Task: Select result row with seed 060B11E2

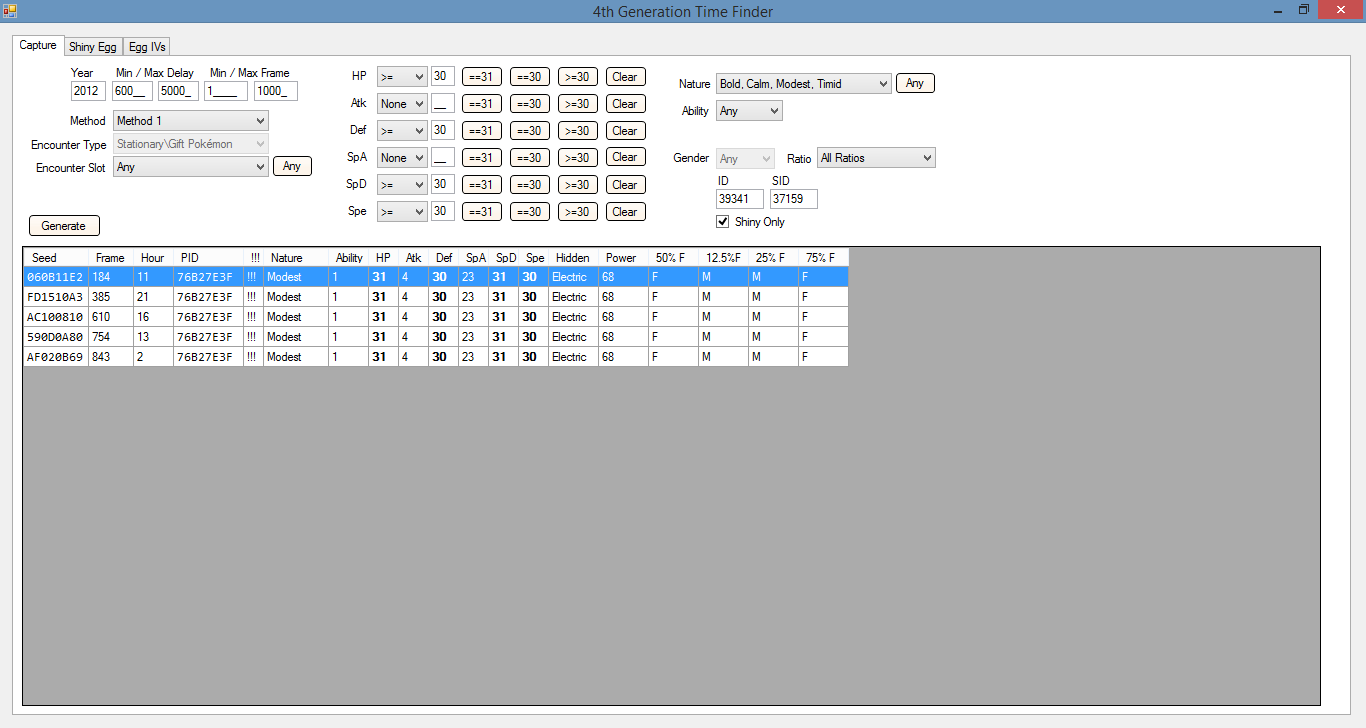Action: click(x=436, y=277)
